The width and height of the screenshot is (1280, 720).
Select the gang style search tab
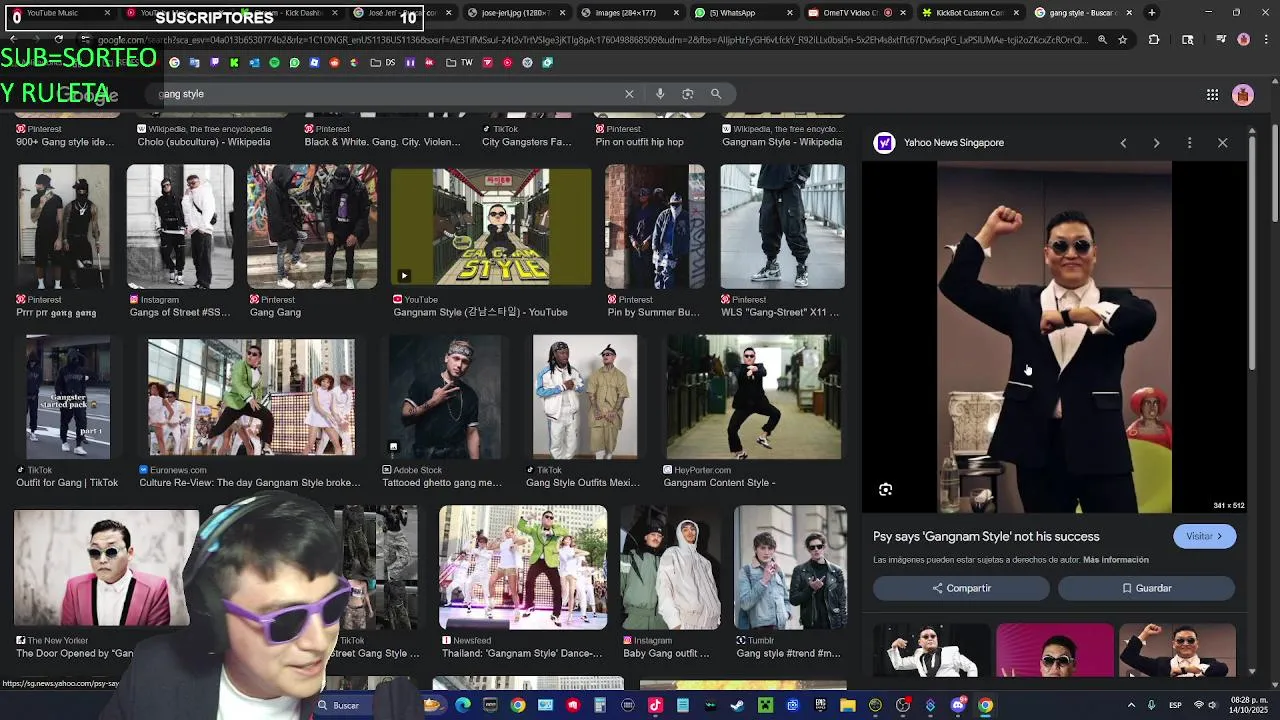click(x=1084, y=13)
